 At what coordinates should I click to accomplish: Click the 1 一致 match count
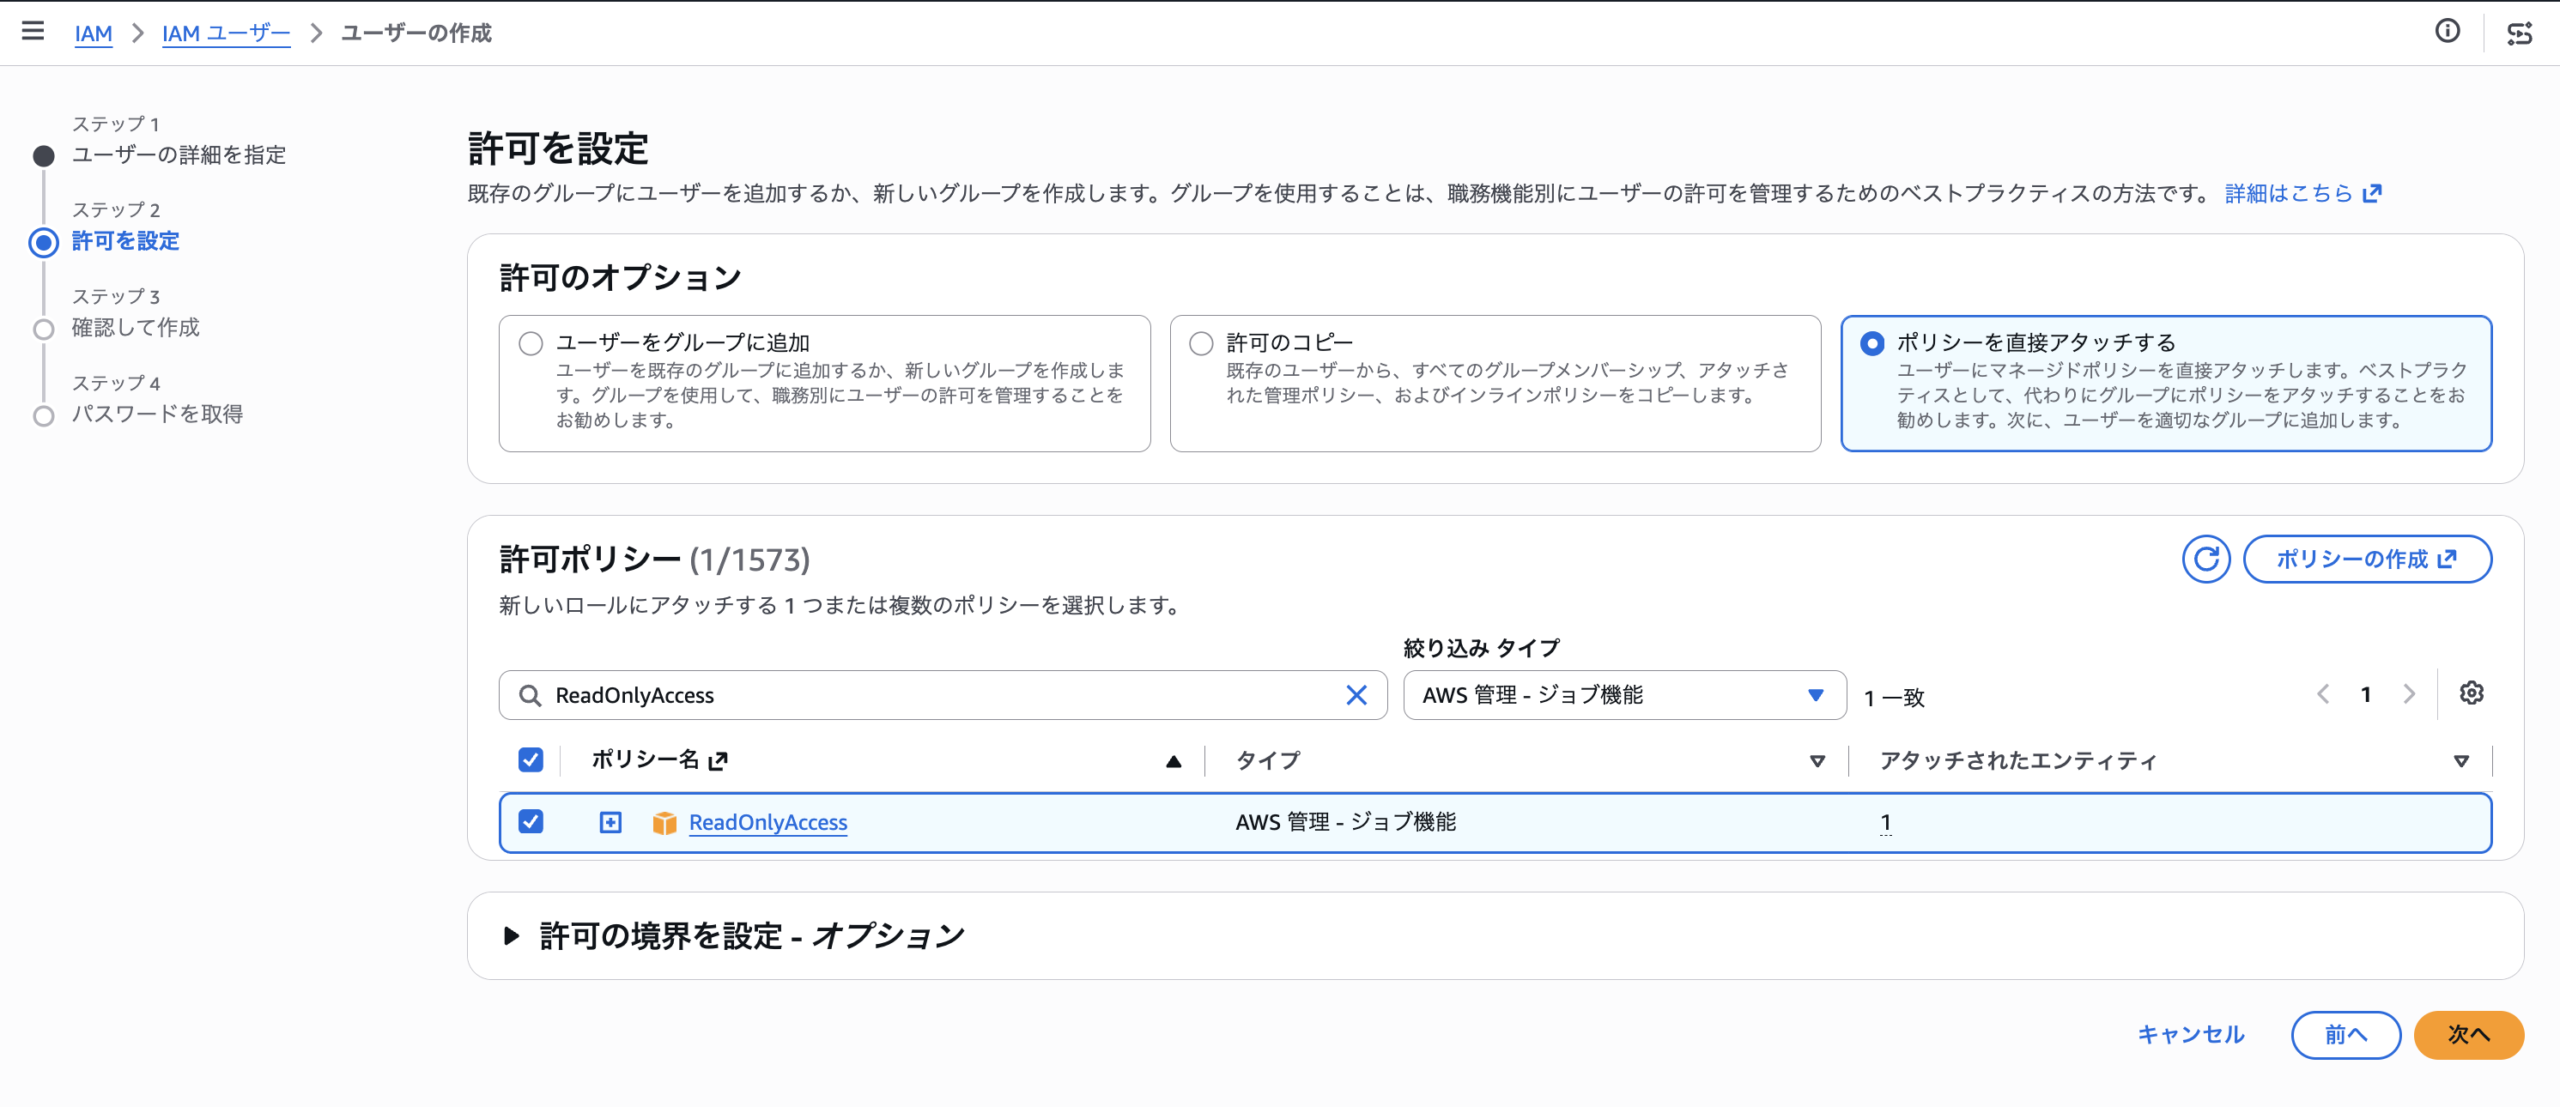click(1894, 697)
